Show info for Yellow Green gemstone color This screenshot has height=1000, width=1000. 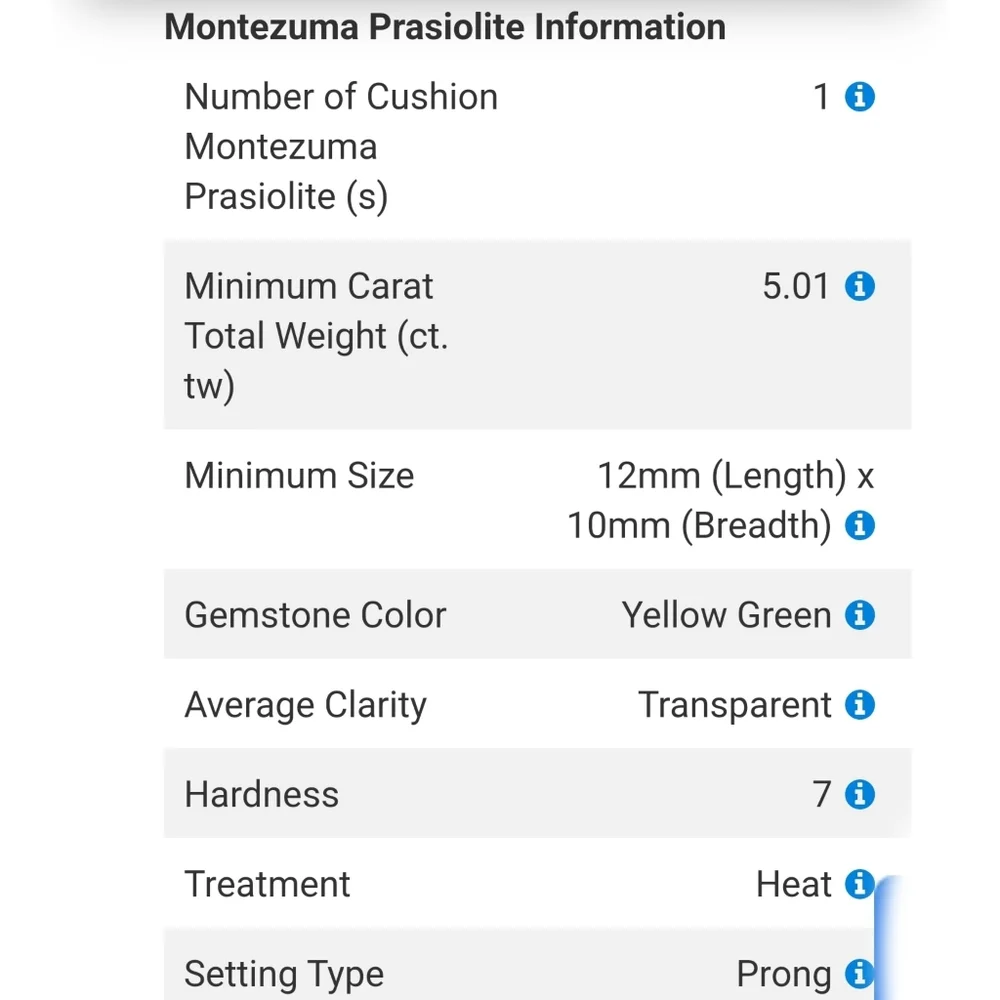click(860, 615)
